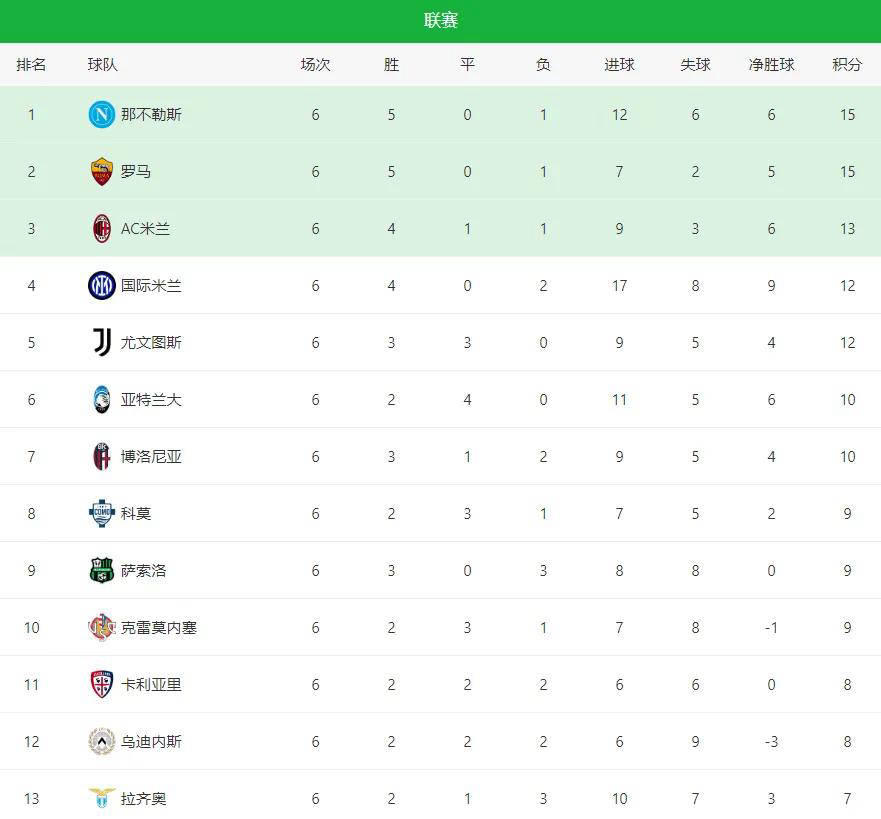Click the AC Milan crest icon
The width and height of the screenshot is (881, 819).
pyautogui.click(x=102, y=229)
